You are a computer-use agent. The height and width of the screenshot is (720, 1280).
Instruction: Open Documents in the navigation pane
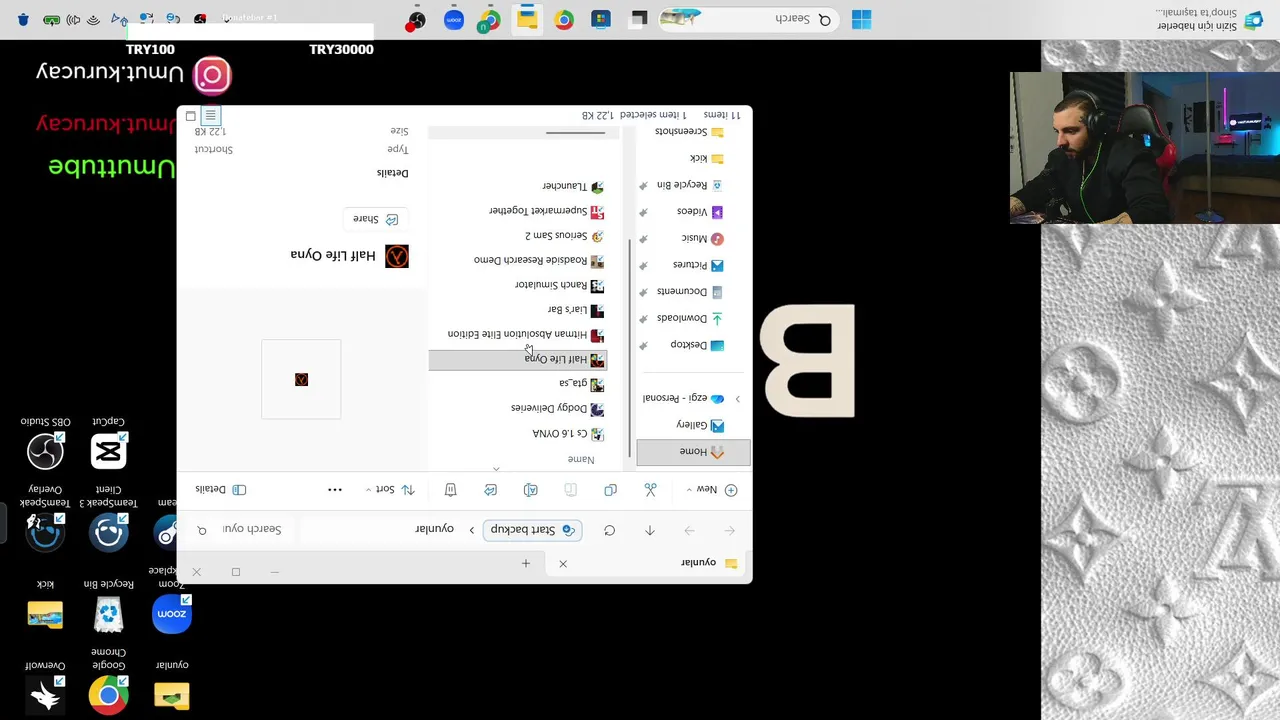pos(690,292)
